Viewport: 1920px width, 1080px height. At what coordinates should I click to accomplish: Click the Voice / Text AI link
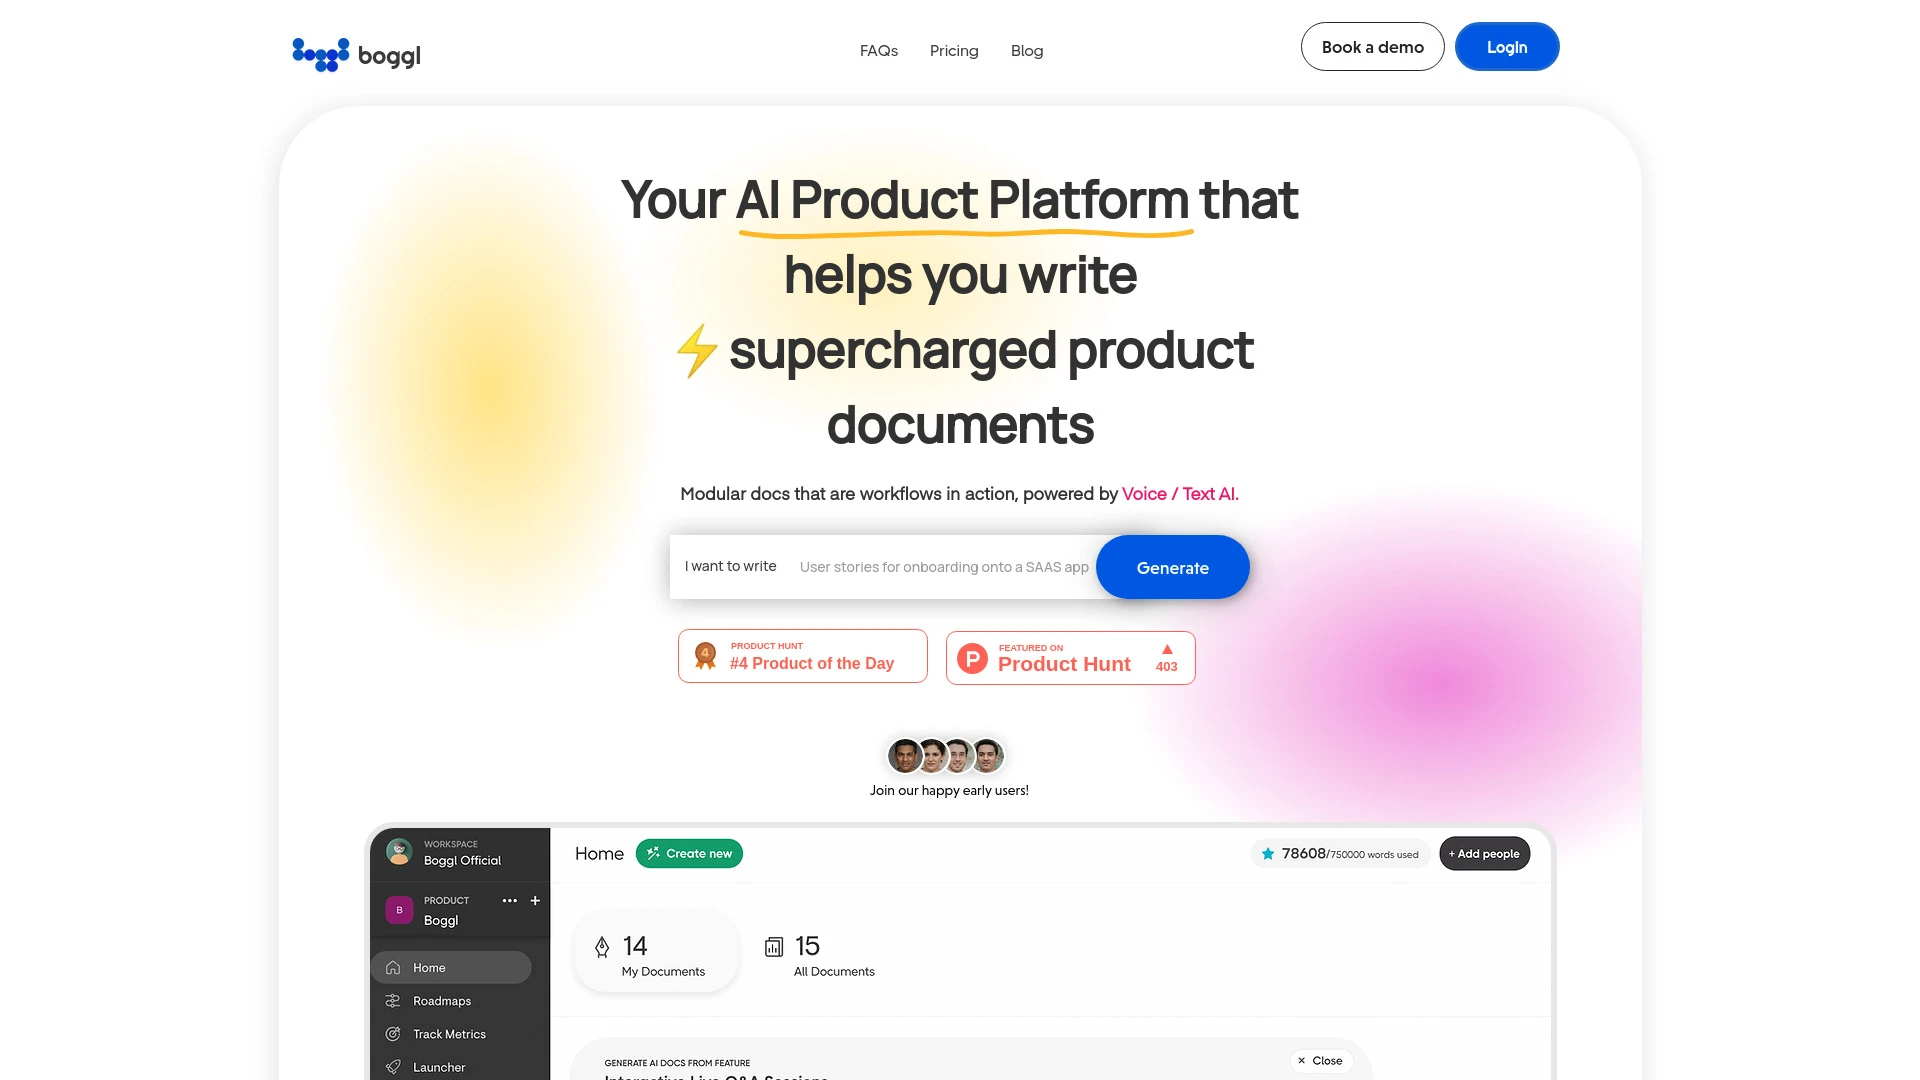1178,493
